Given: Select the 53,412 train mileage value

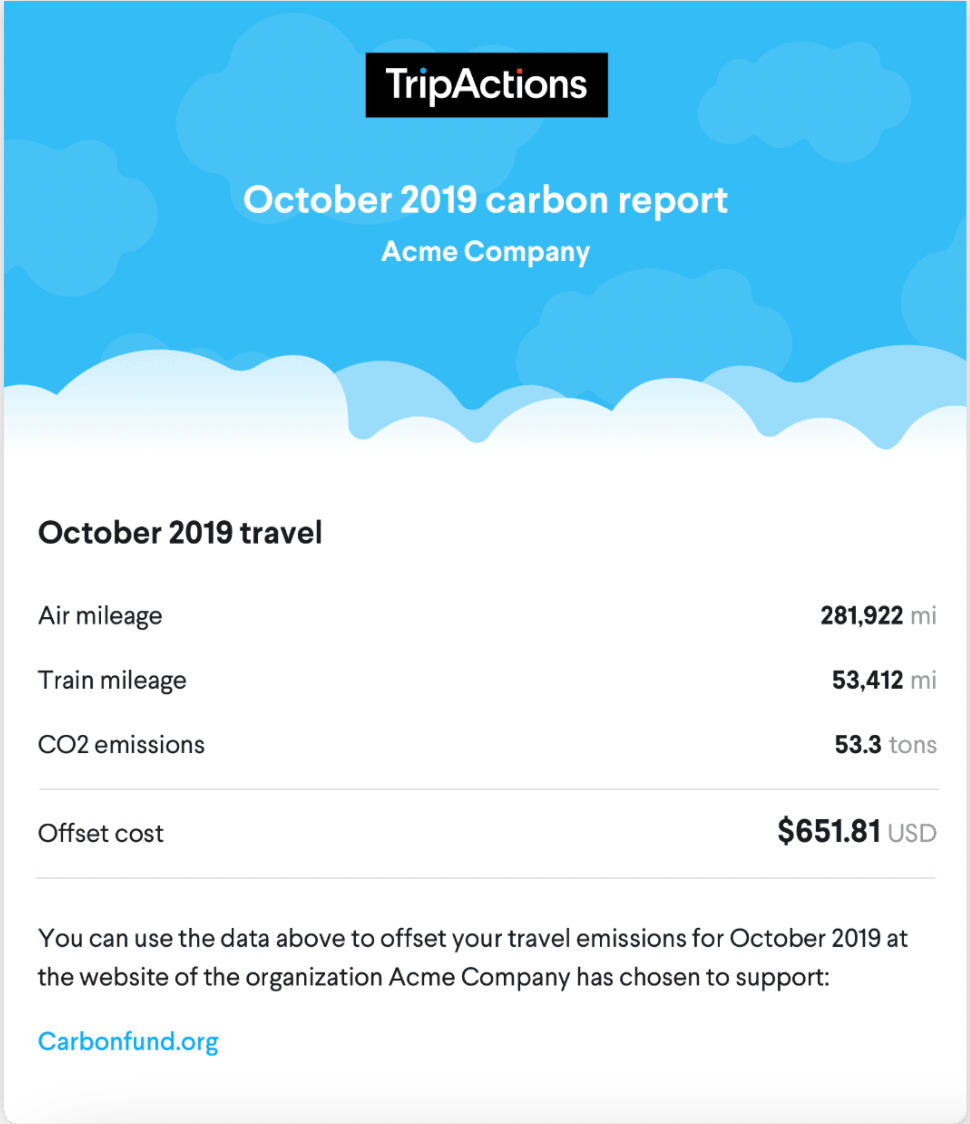Looking at the screenshot, I should click(868, 681).
